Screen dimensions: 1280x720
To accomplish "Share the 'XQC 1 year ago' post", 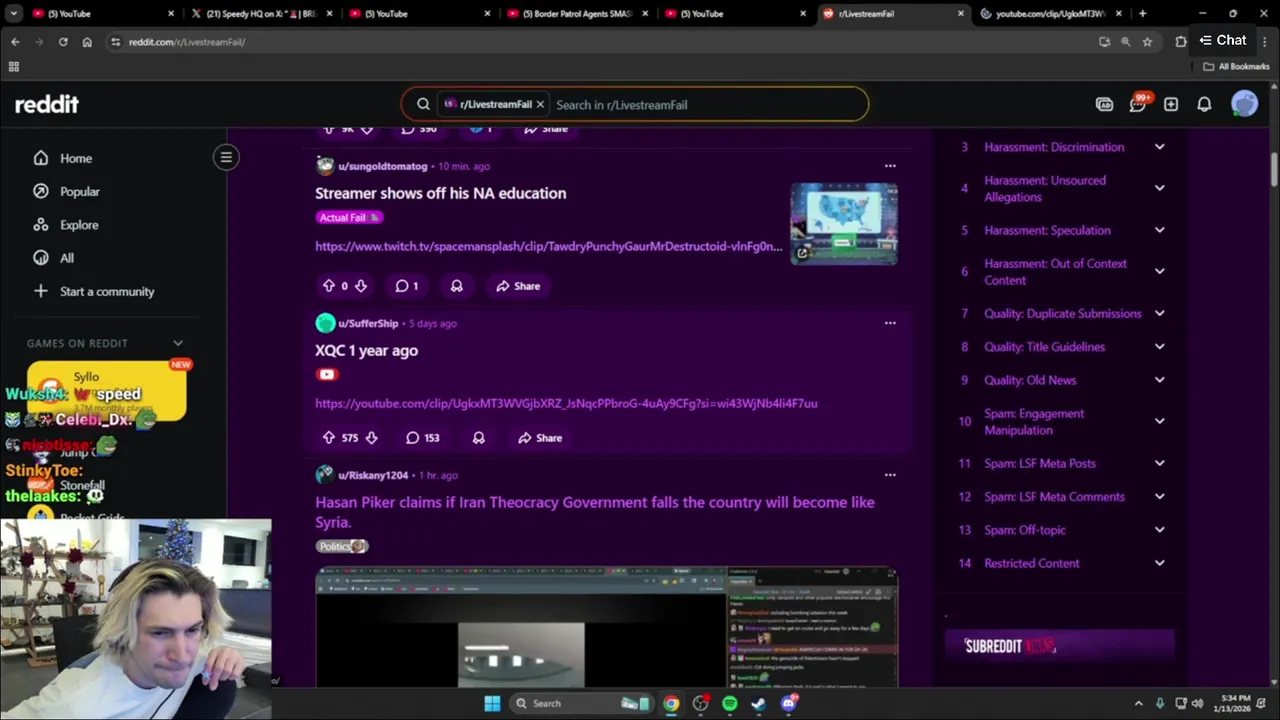I will tap(540, 438).
